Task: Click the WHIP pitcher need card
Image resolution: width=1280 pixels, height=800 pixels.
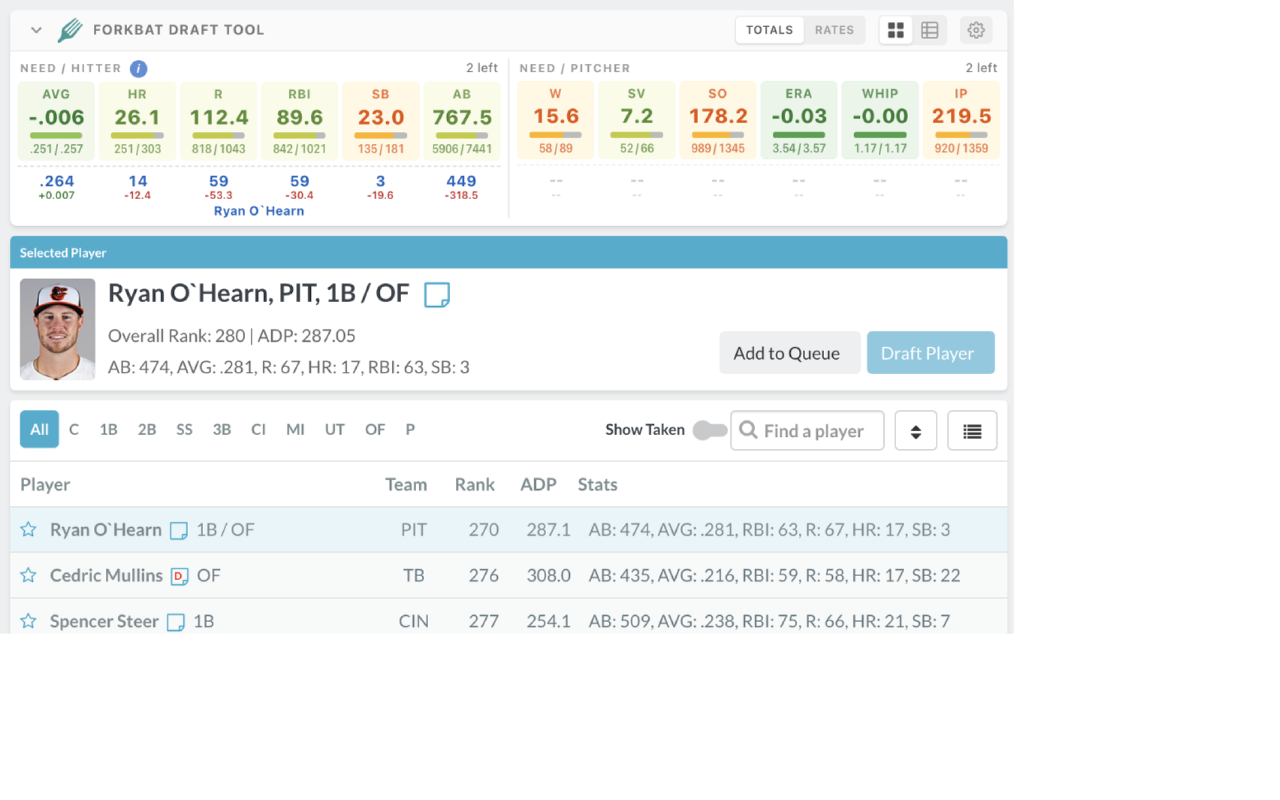Action: click(x=880, y=121)
